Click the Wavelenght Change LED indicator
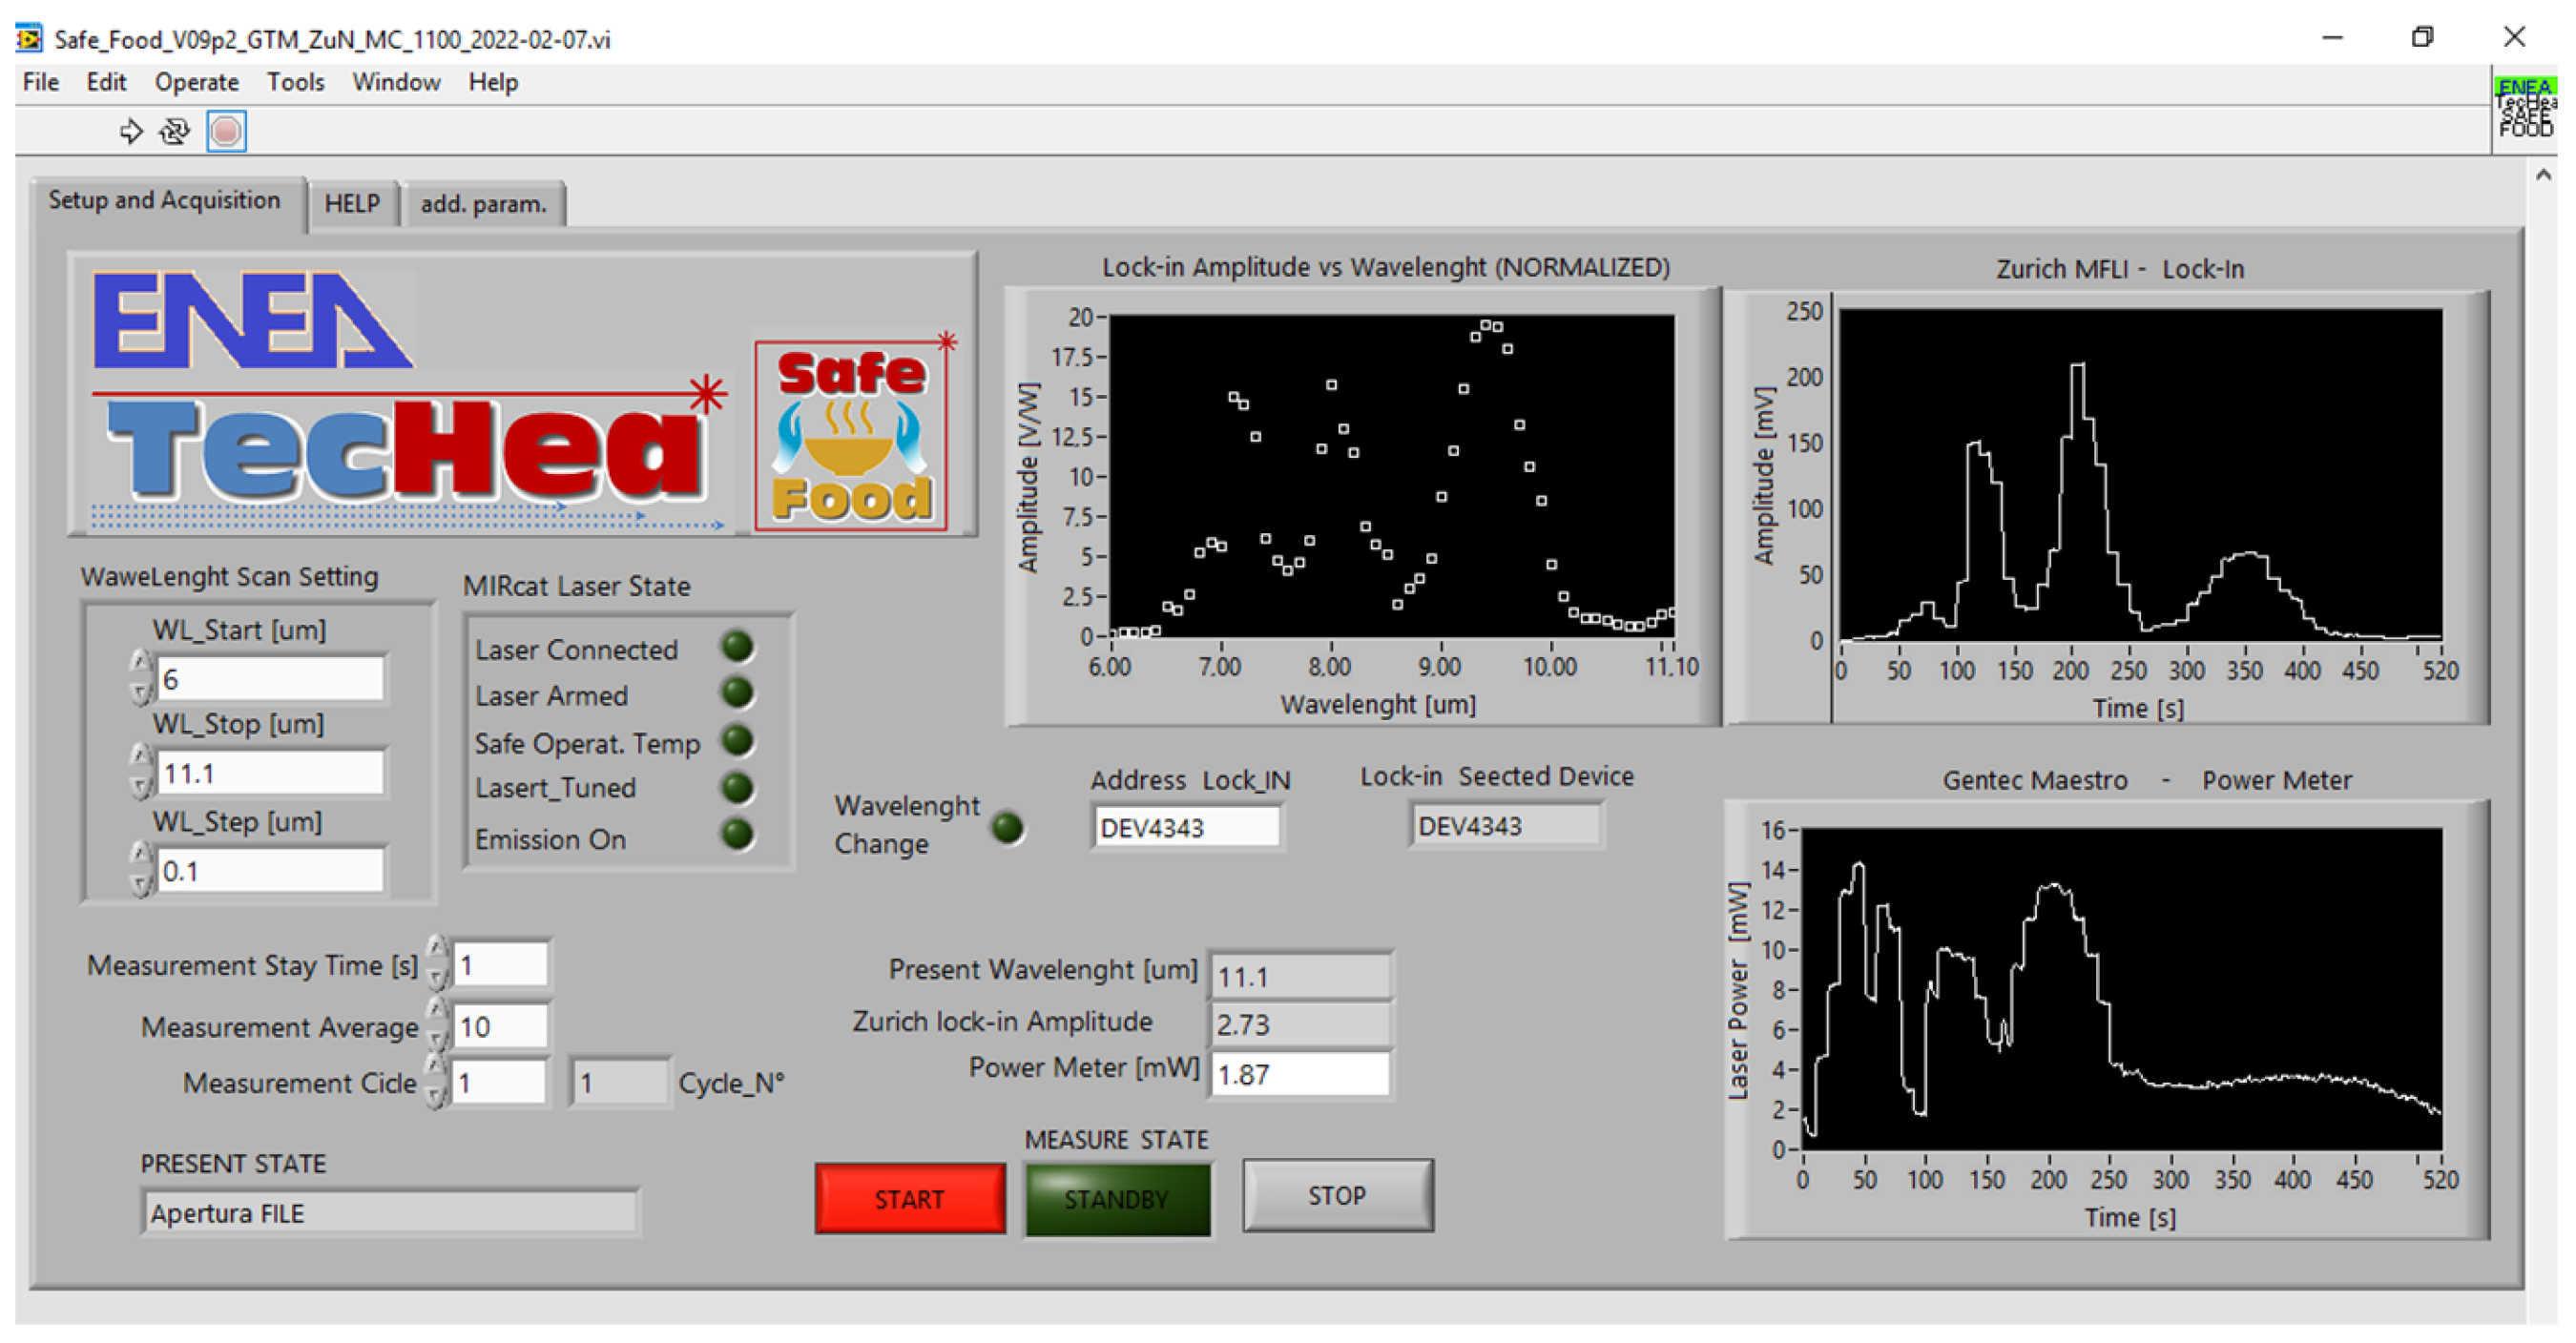The height and width of the screenshot is (1343, 2576). pyautogui.click(x=1006, y=826)
